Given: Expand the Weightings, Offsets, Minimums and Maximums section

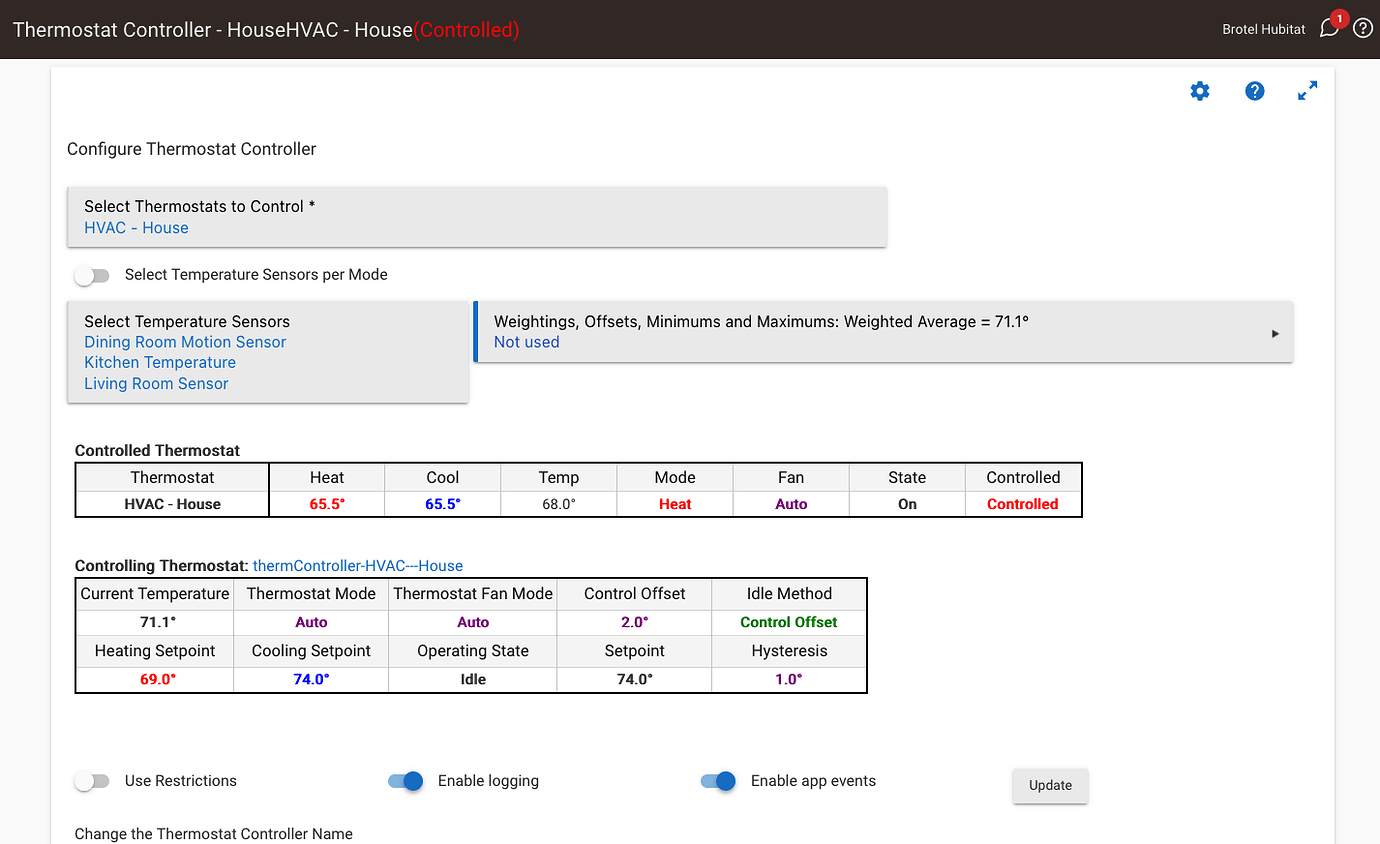Looking at the screenshot, I should point(1275,332).
